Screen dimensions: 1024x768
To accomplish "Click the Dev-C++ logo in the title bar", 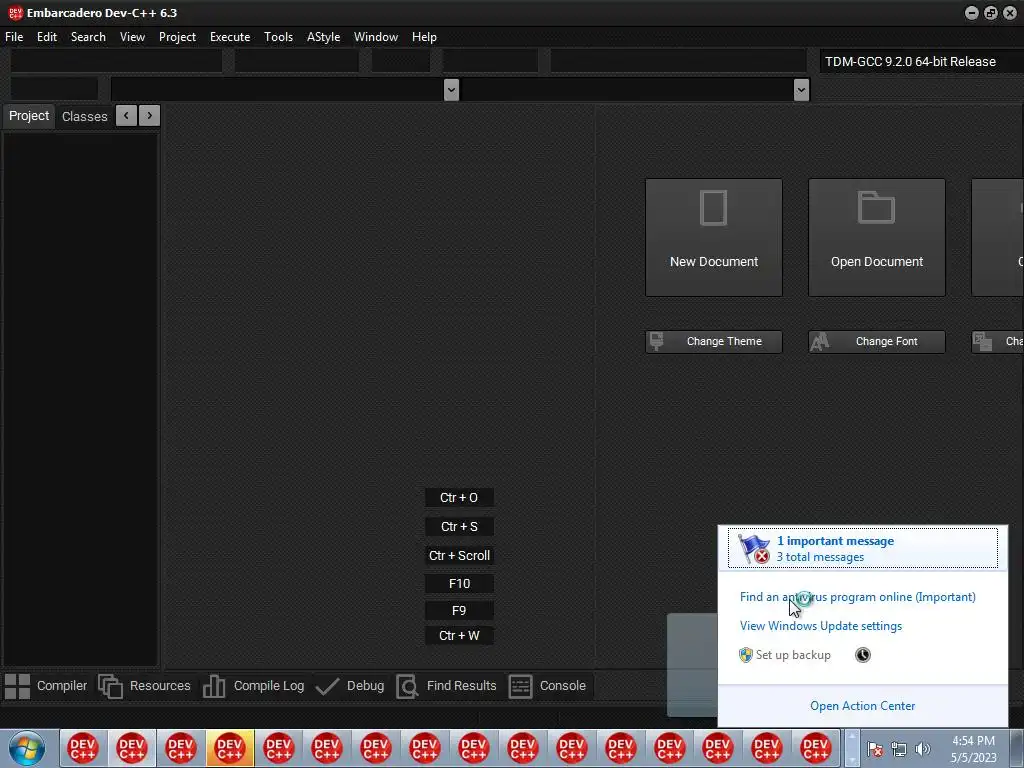I will (x=14, y=12).
